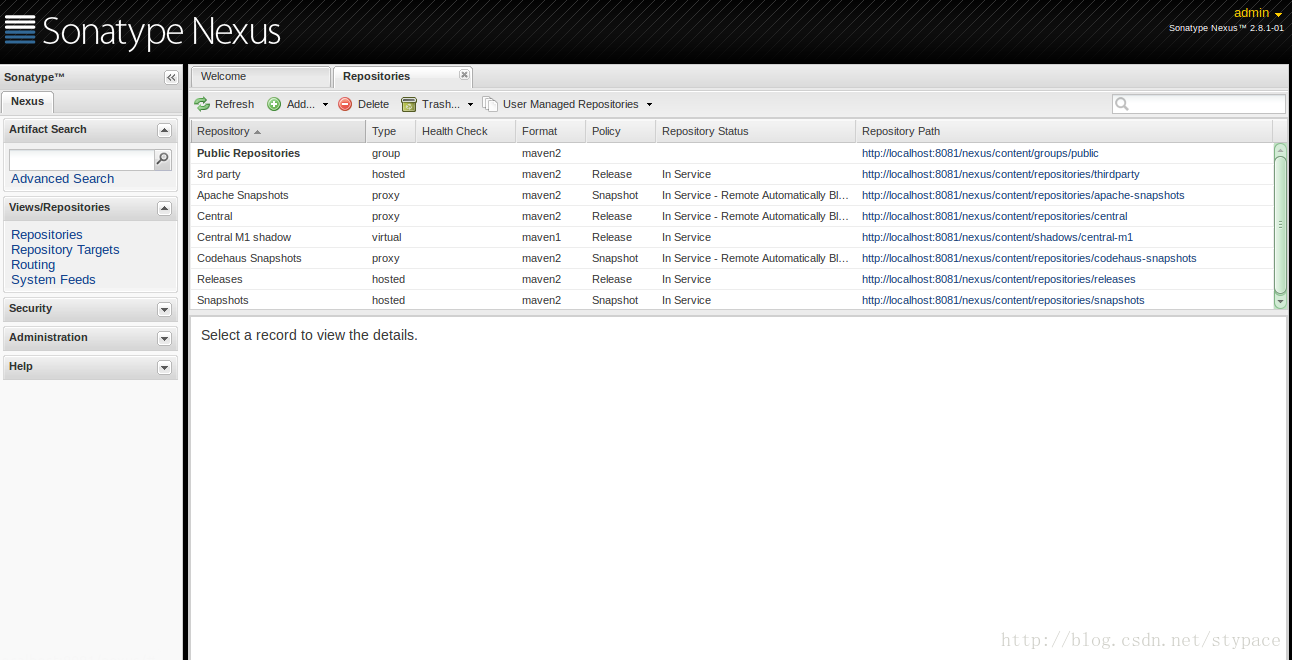Open the repositories/releases URL

(999, 280)
